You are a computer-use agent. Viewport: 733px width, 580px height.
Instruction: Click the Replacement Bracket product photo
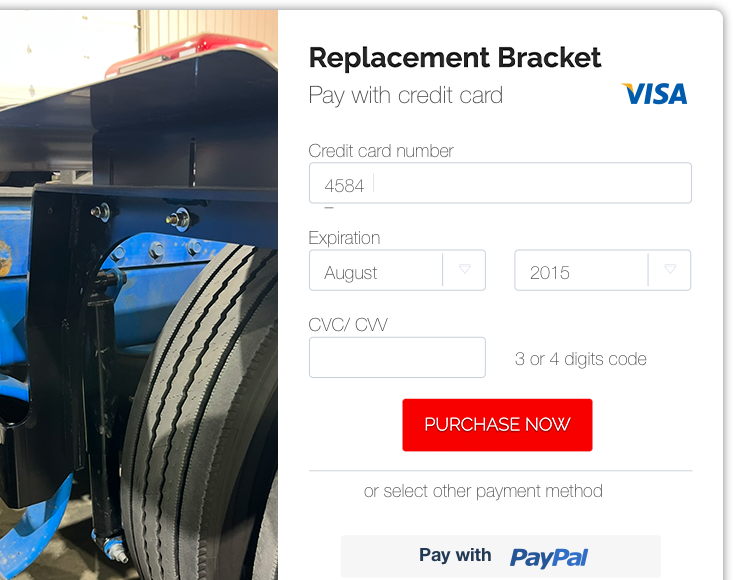pos(139,295)
